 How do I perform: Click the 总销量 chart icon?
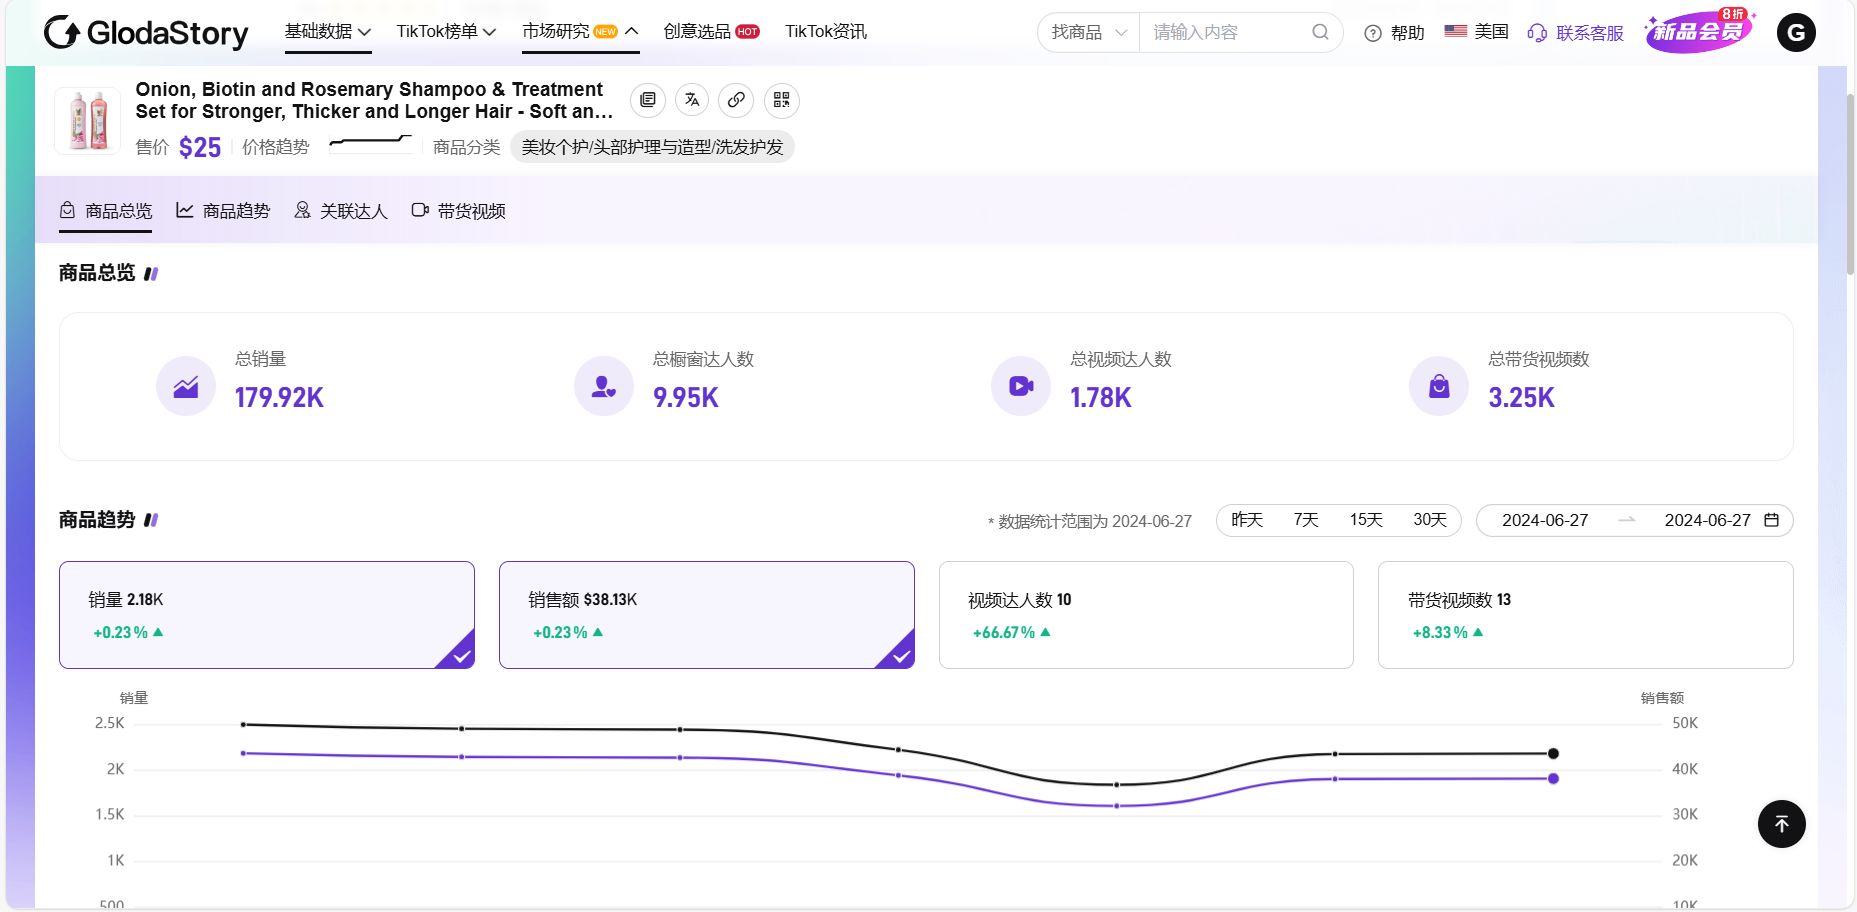(186, 386)
